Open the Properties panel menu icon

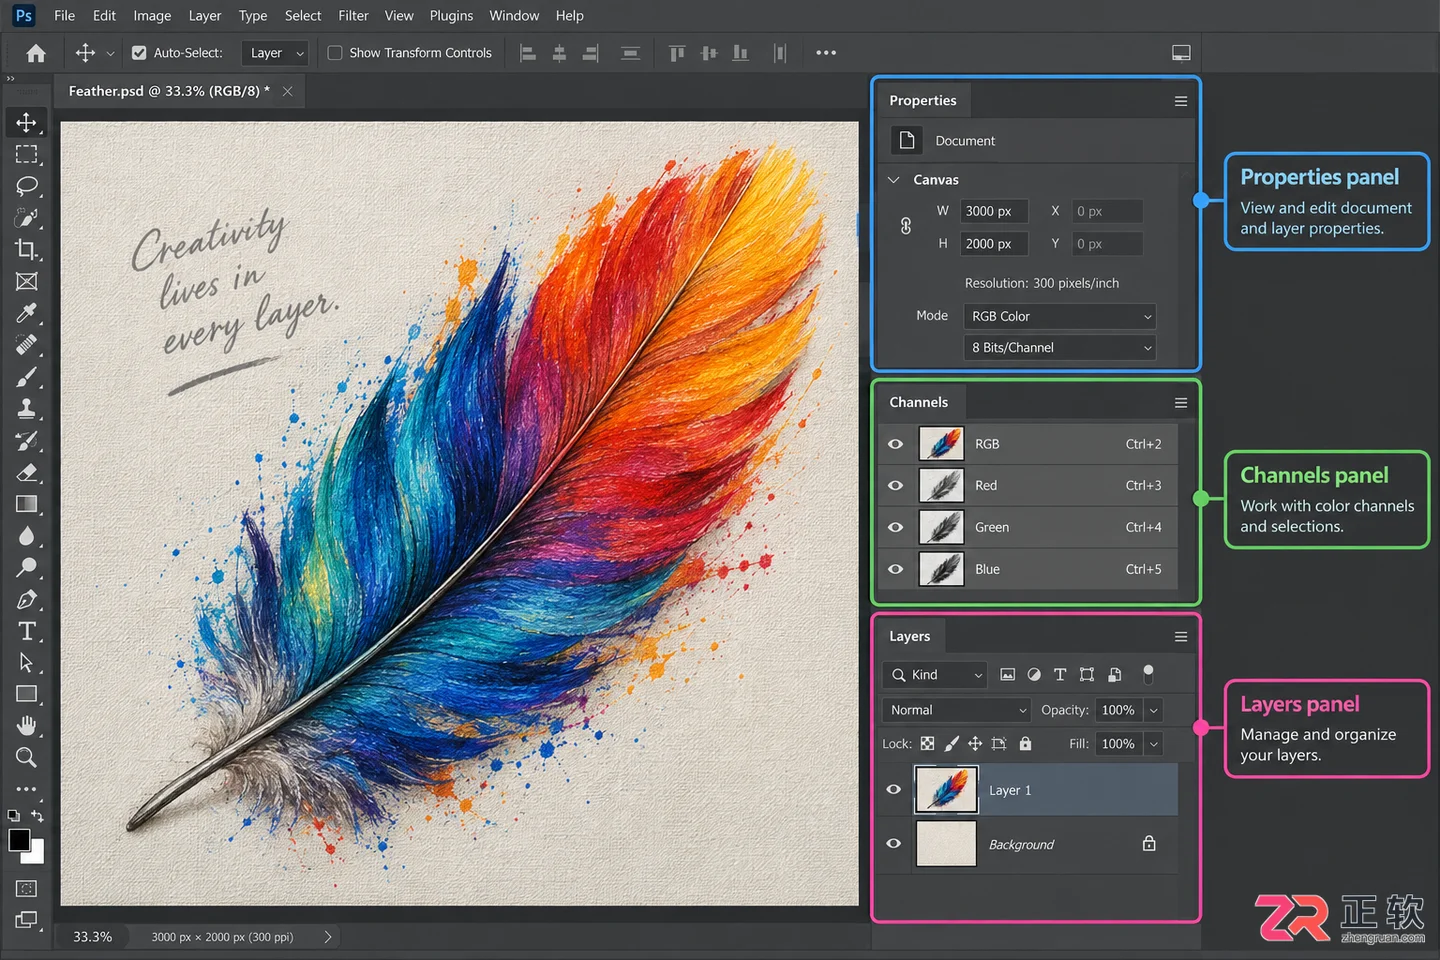[1181, 101]
